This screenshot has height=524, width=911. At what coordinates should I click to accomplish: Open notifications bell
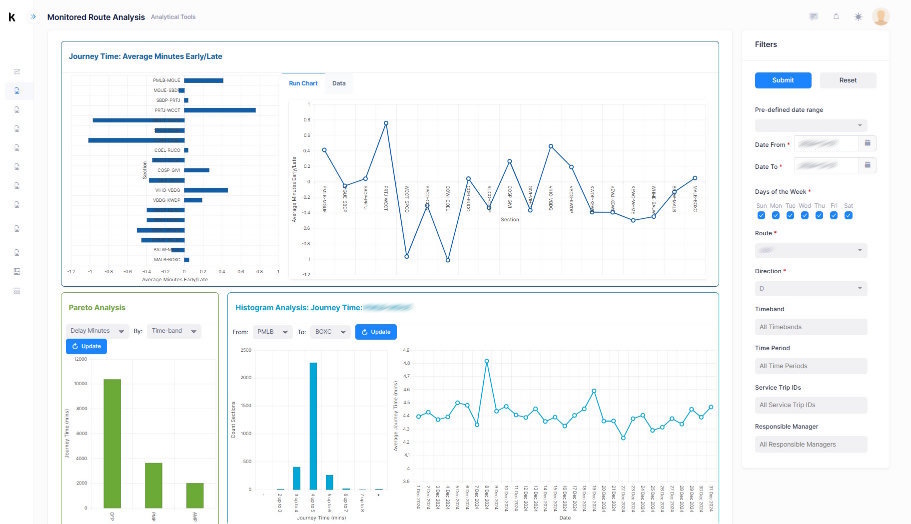[x=836, y=16]
